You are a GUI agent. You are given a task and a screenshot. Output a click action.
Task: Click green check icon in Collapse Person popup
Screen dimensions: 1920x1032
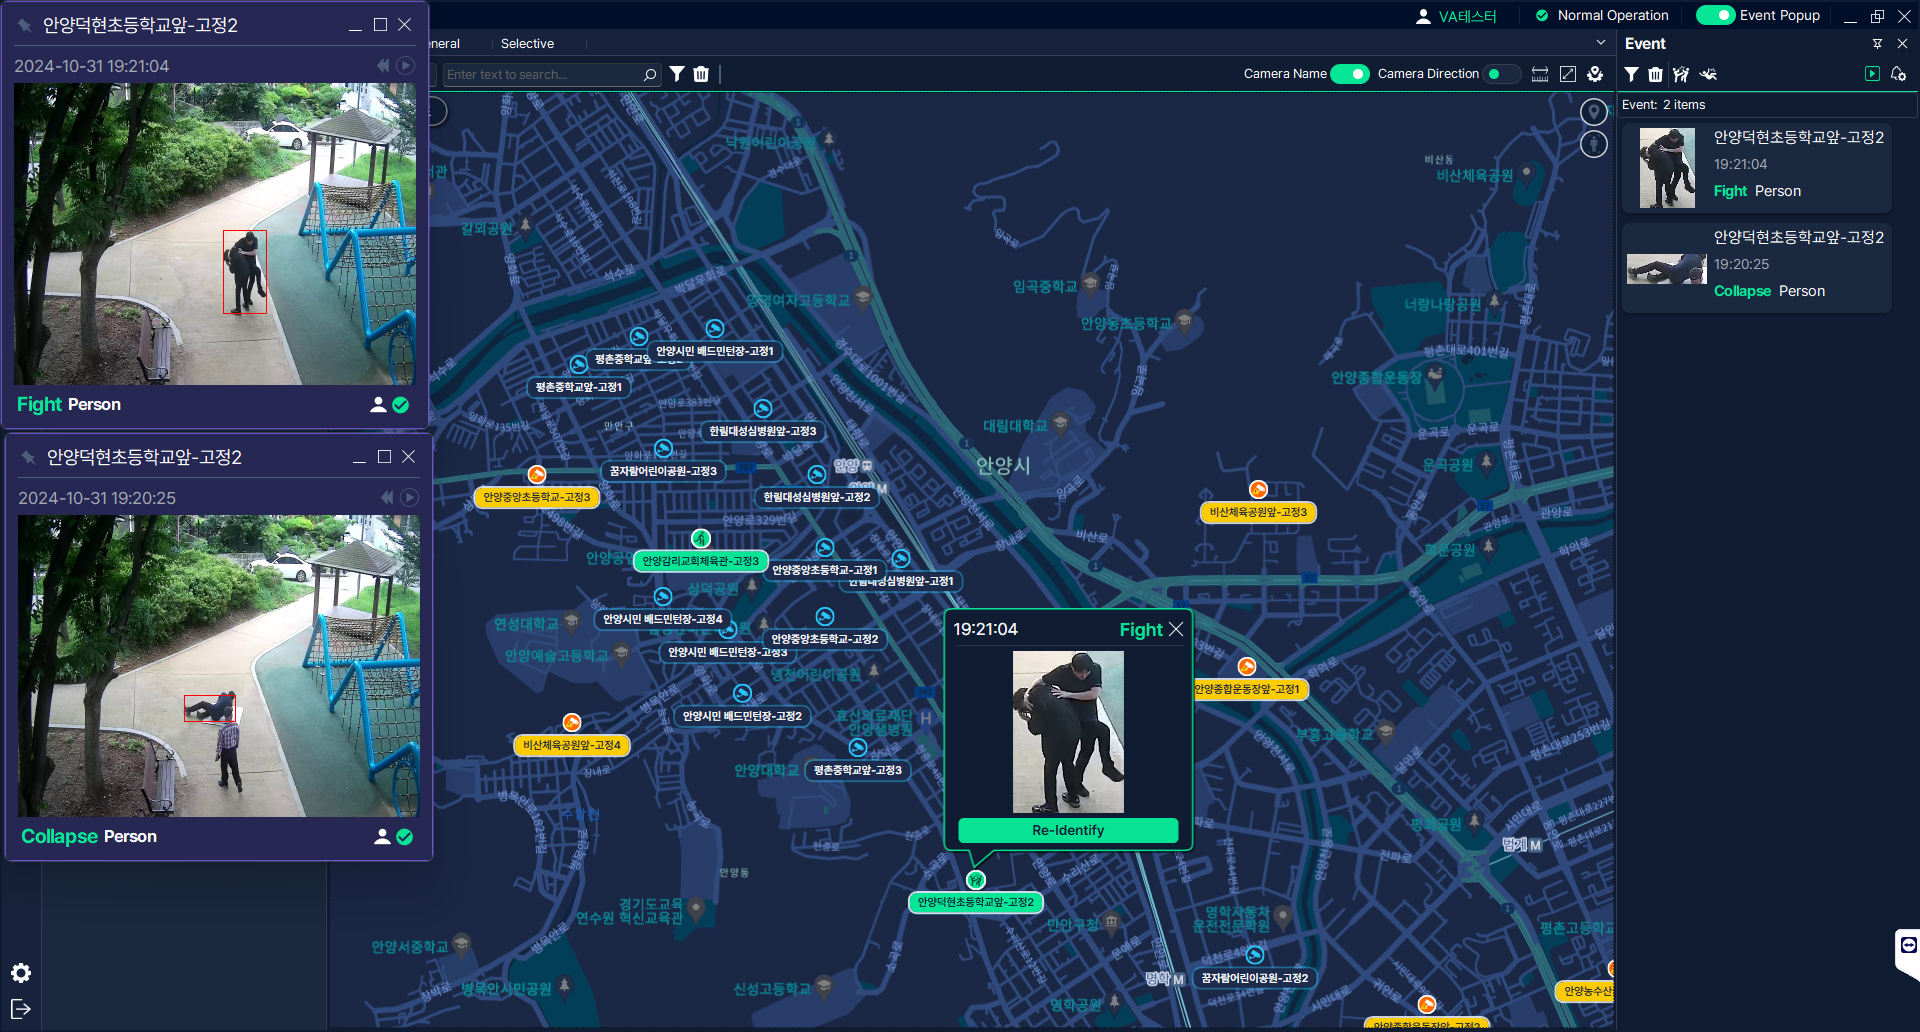(405, 837)
